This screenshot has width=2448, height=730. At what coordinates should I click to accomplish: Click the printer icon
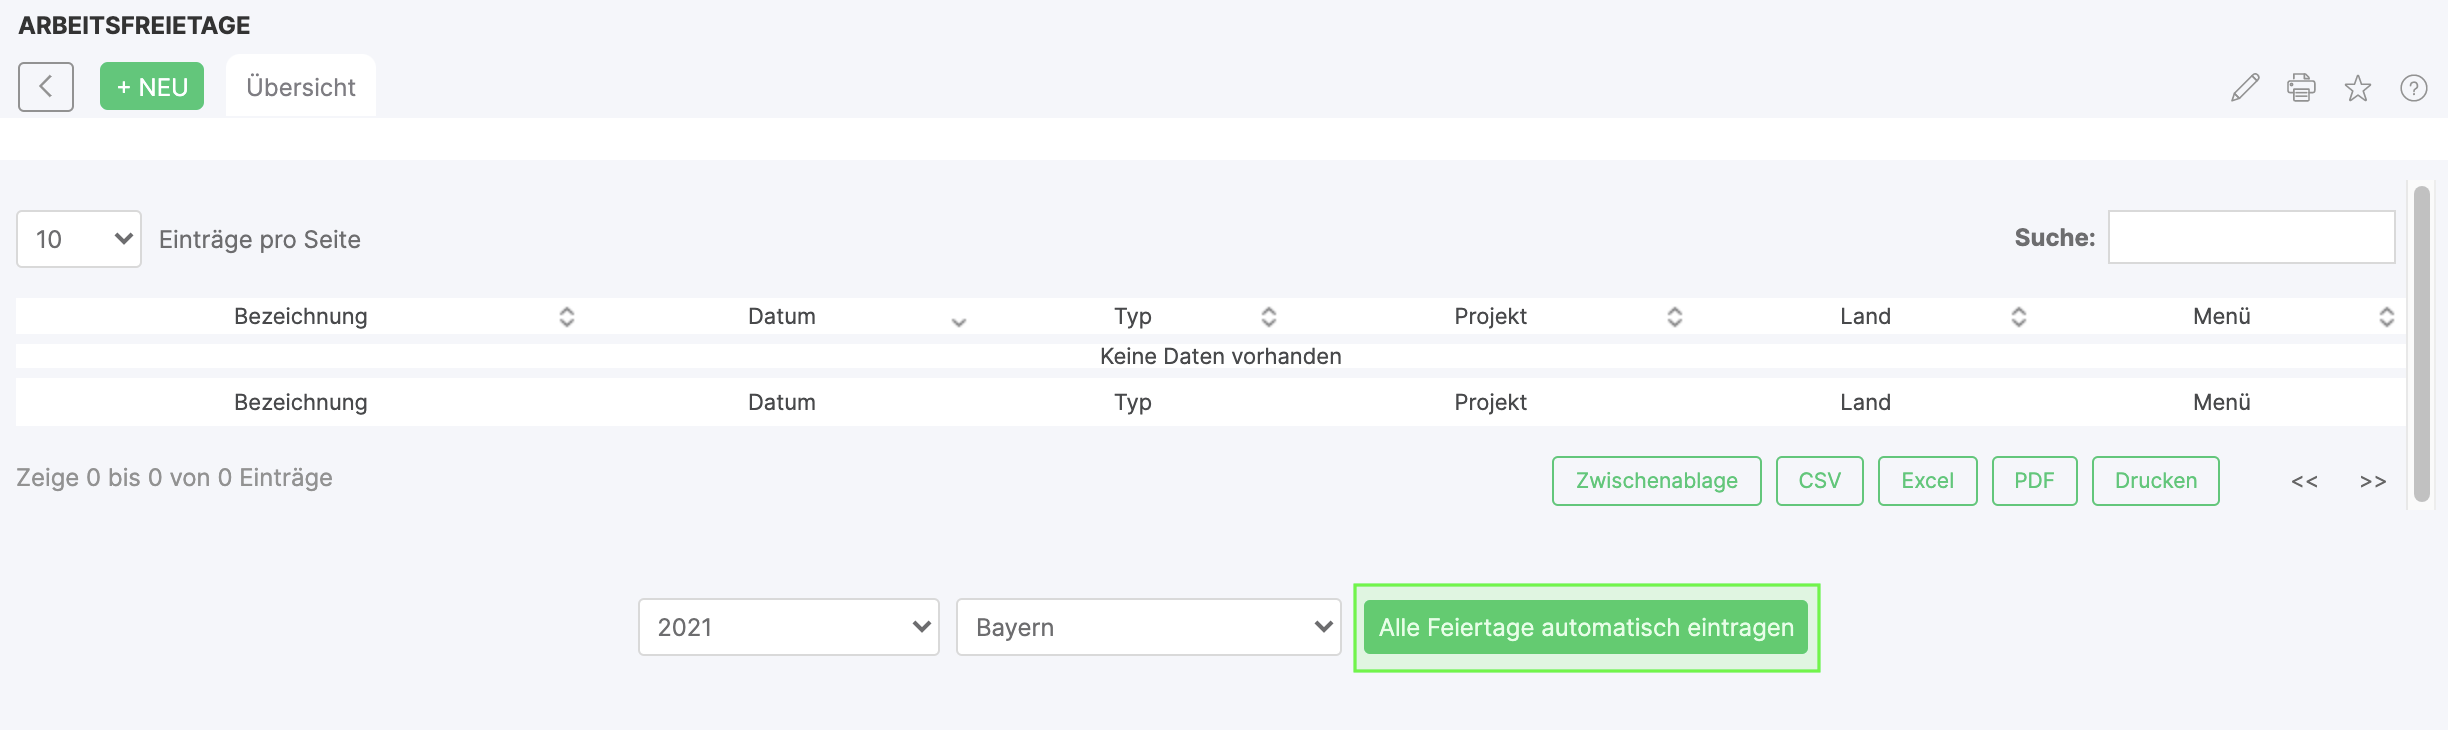coord(2301,88)
